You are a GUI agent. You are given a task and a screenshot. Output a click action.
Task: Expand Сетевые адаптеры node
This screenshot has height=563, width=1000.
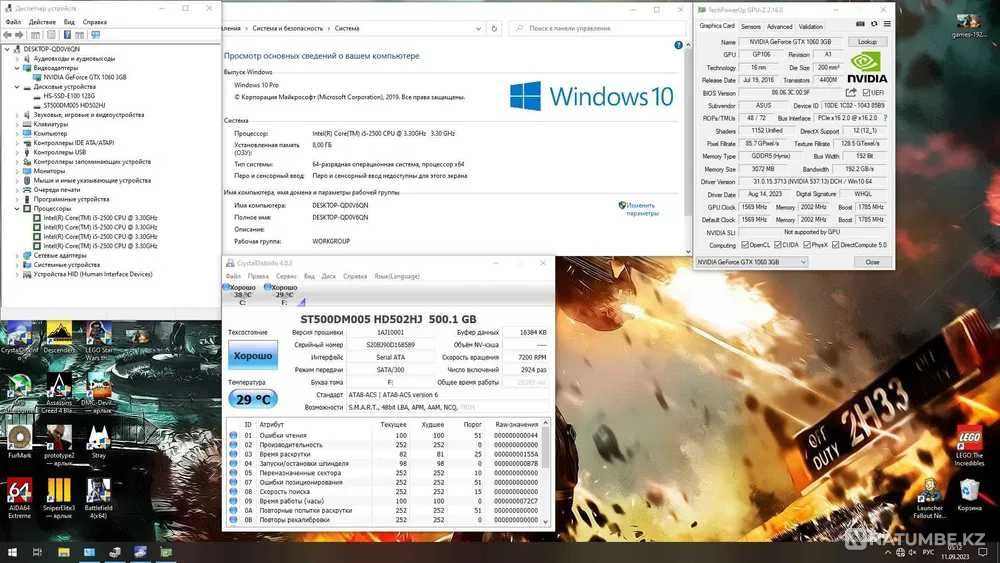17,255
